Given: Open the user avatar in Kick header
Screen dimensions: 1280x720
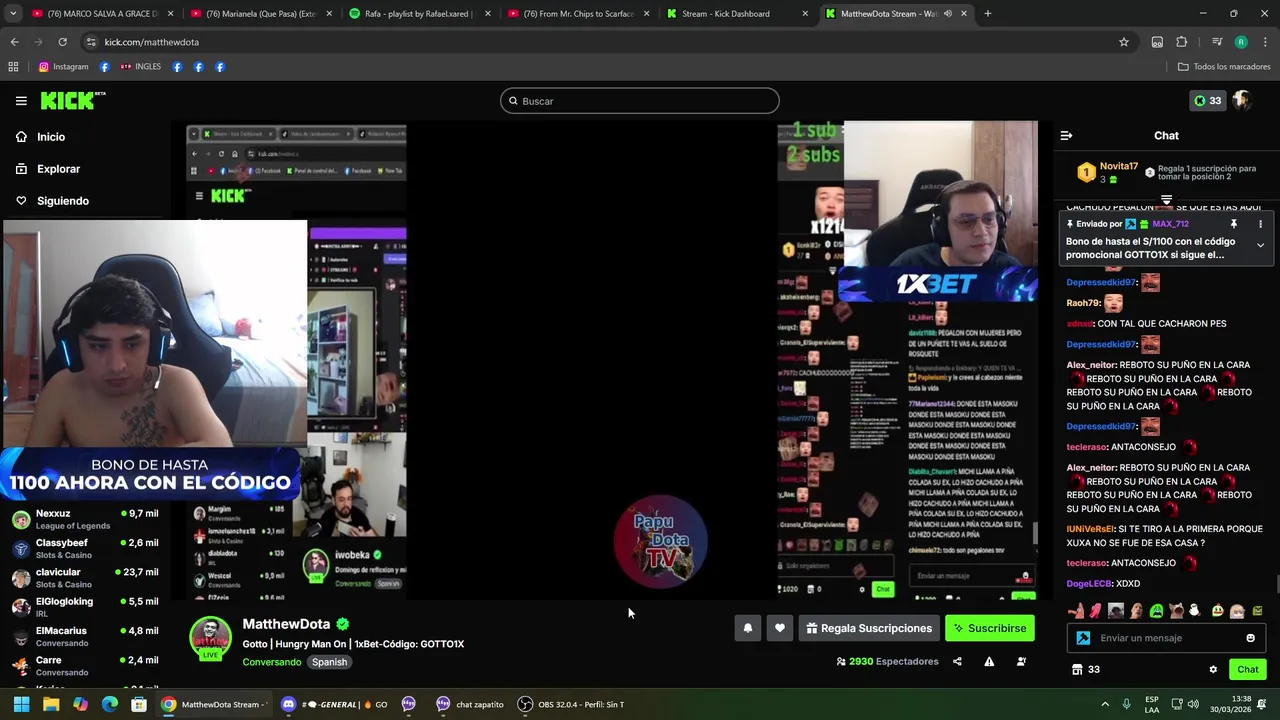Looking at the screenshot, I should [1241, 100].
